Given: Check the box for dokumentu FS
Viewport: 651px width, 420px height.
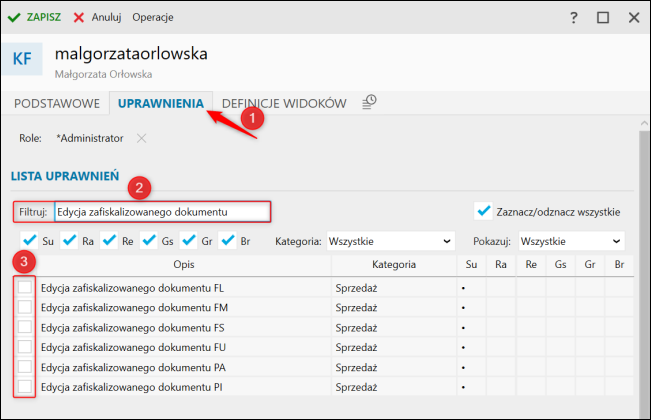Looking at the screenshot, I should pyautogui.click(x=25, y=327).
